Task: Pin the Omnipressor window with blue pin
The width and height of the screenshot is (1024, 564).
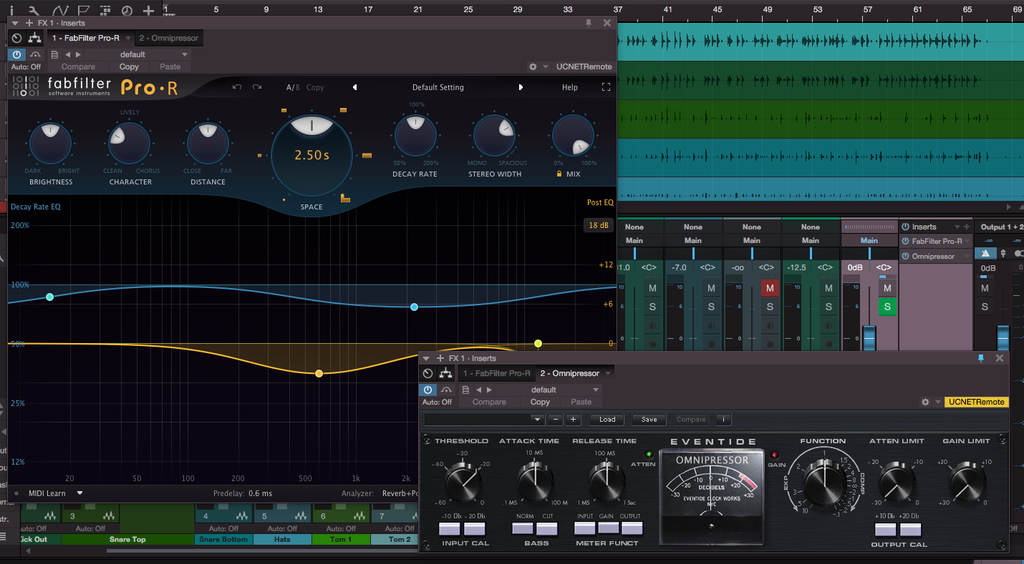Action: [x=981, y=358]
